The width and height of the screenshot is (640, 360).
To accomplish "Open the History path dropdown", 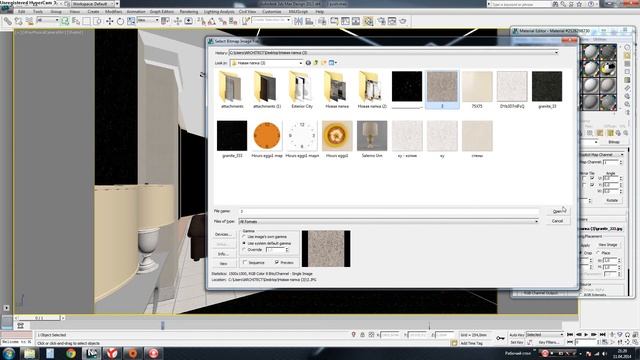I will coord(556,53).
